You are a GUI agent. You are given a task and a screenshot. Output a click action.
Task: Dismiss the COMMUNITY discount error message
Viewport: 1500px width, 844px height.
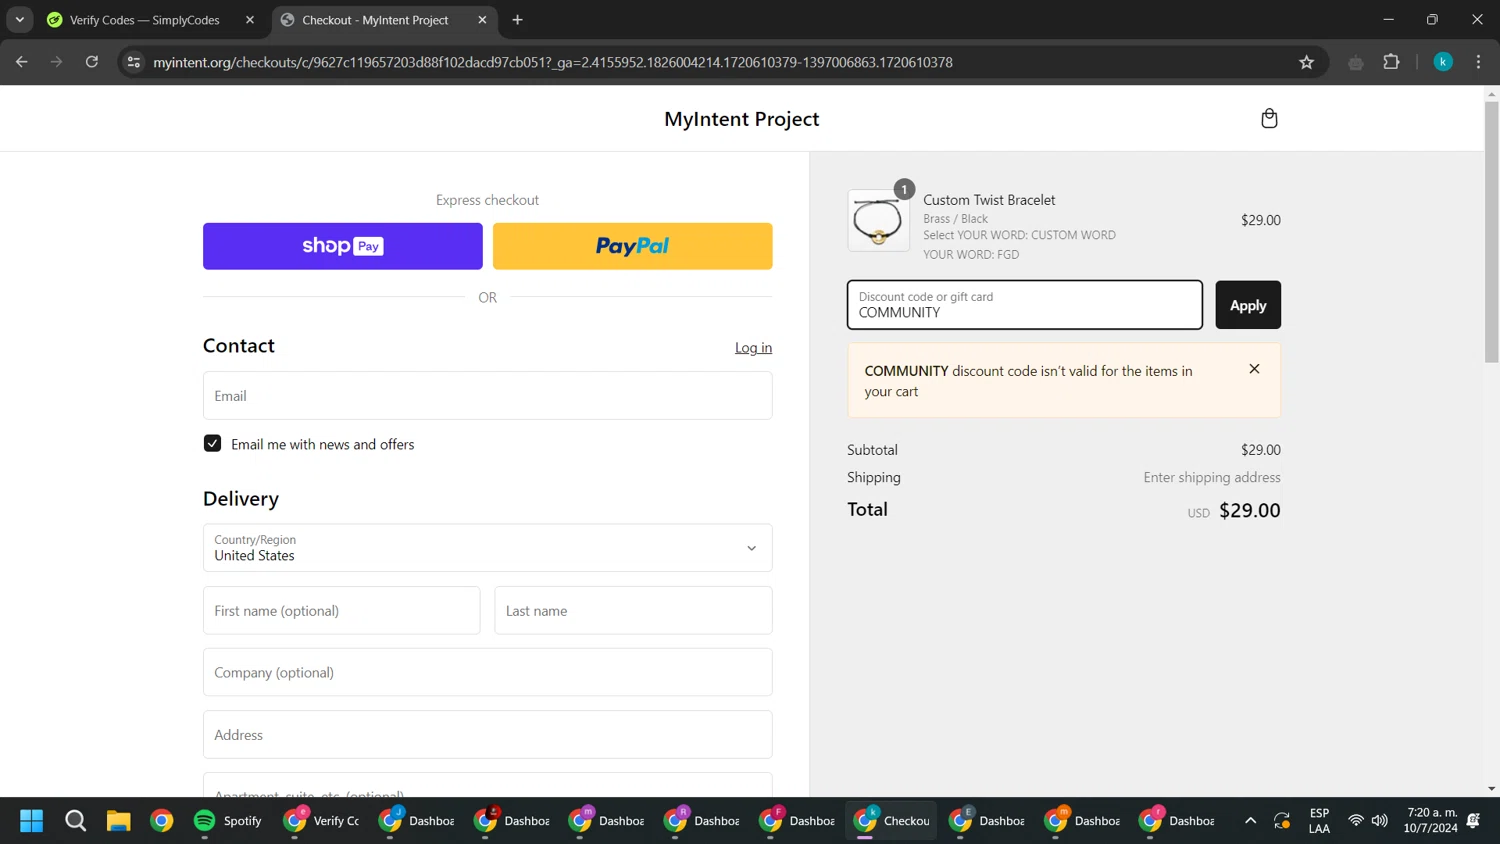[x=1254, y=369]
